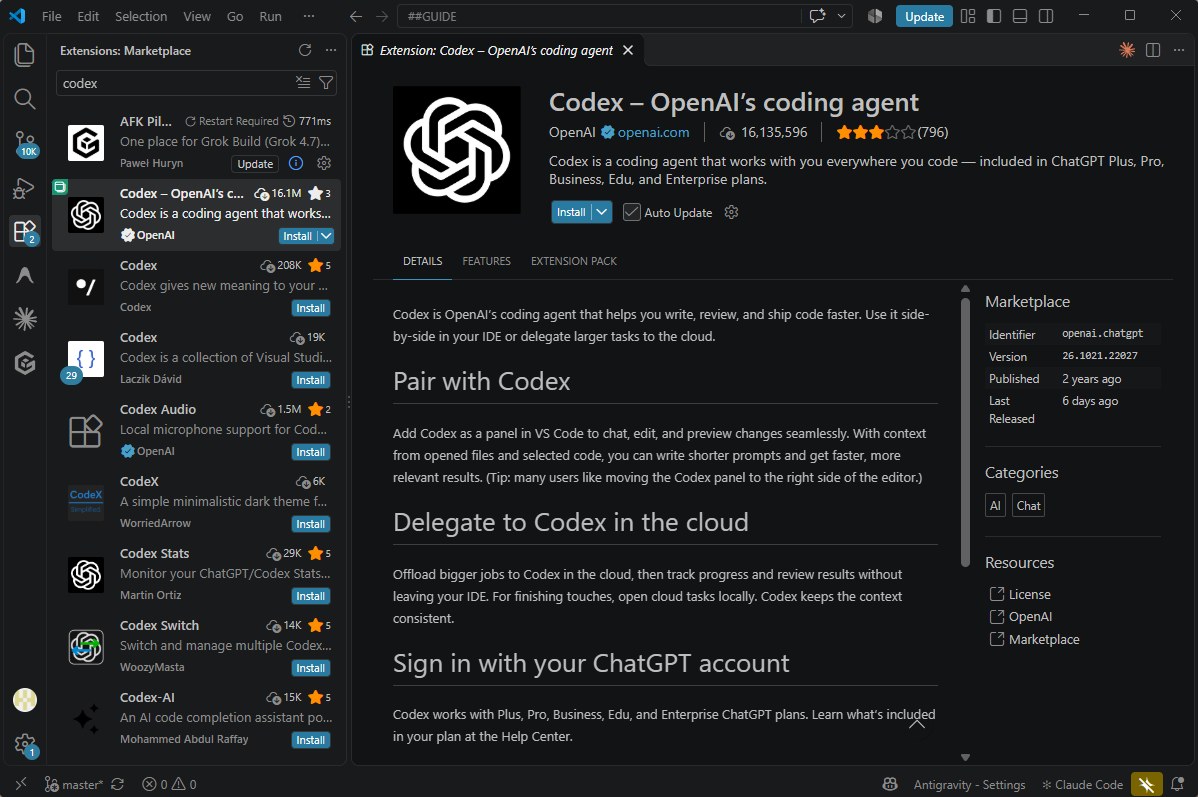
Task: Open the Search view in activity bar
Action: (24, 99)
